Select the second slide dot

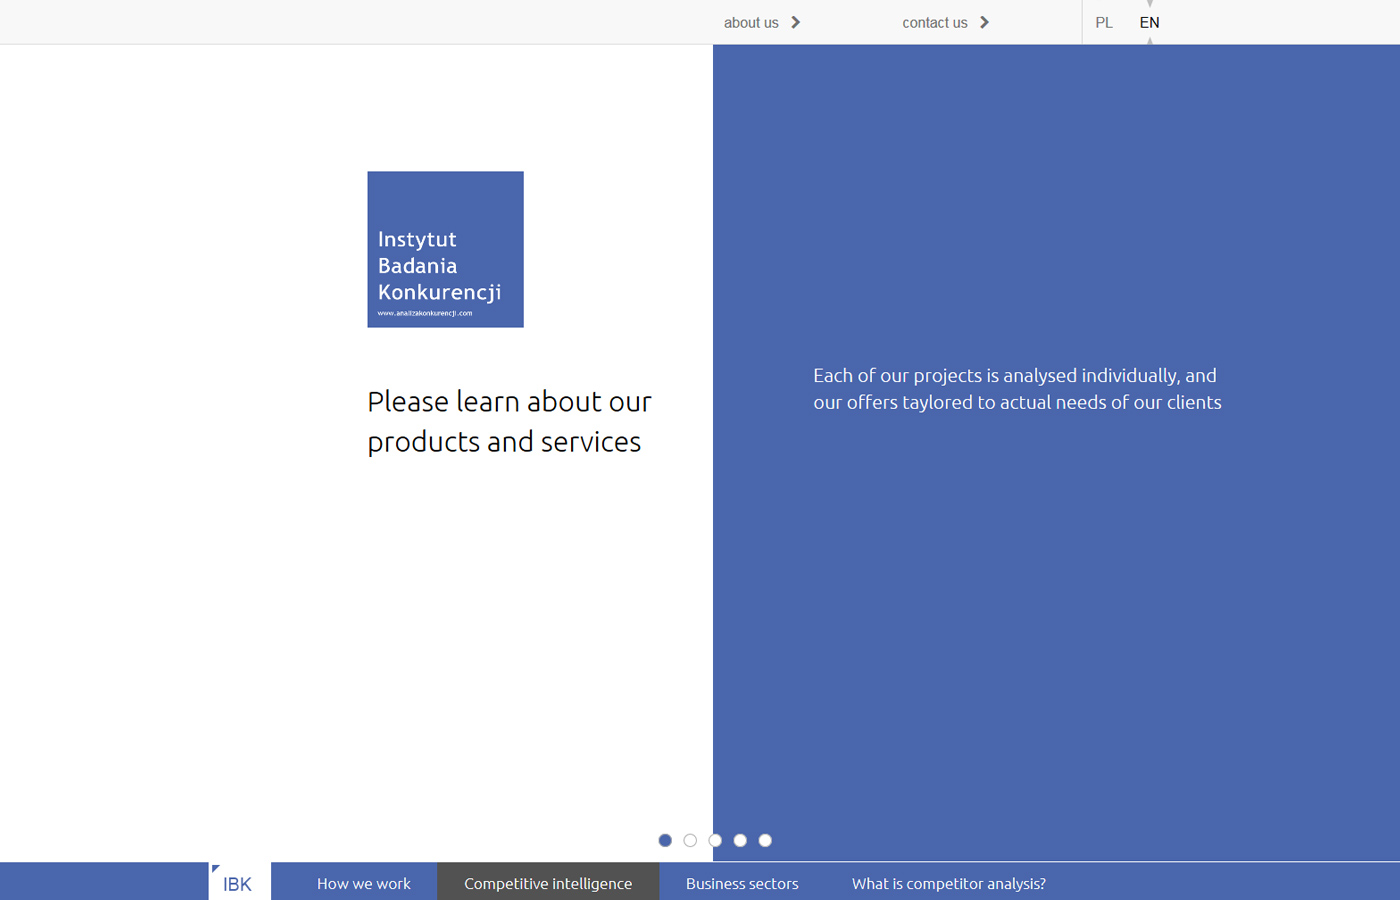point(690,840)
